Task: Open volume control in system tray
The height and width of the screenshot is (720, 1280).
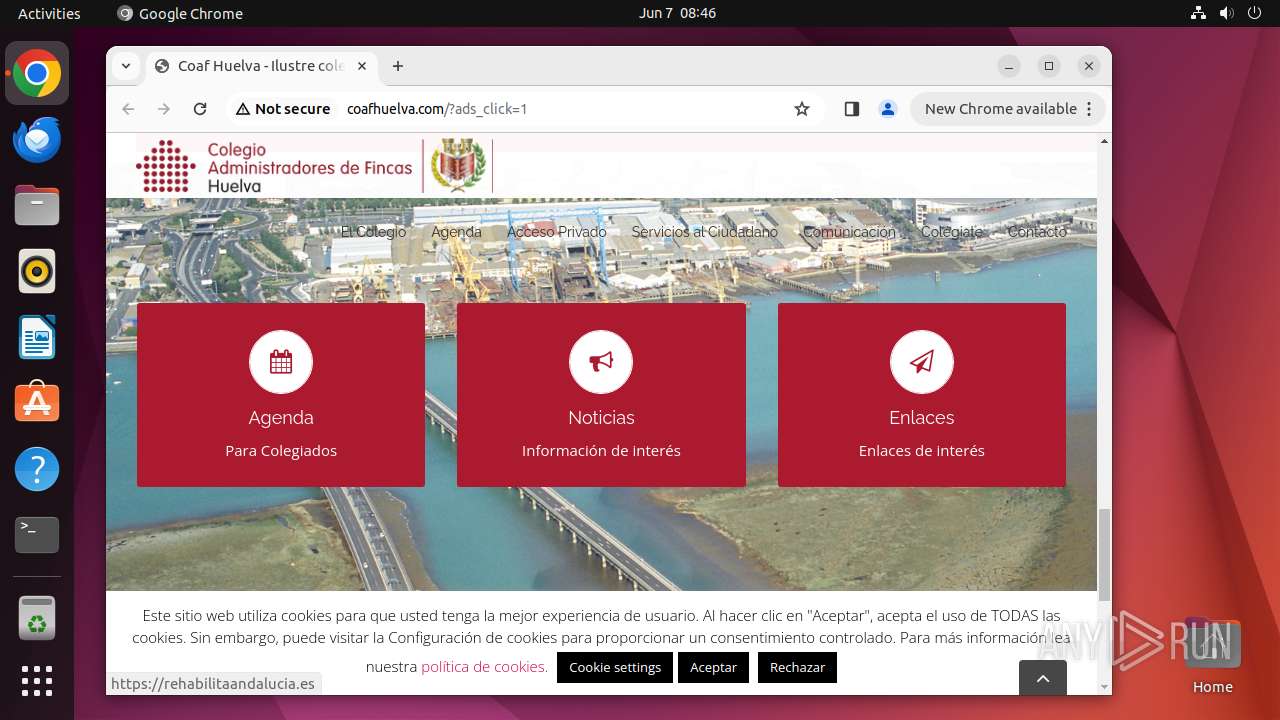Action: pos(1227,13)
